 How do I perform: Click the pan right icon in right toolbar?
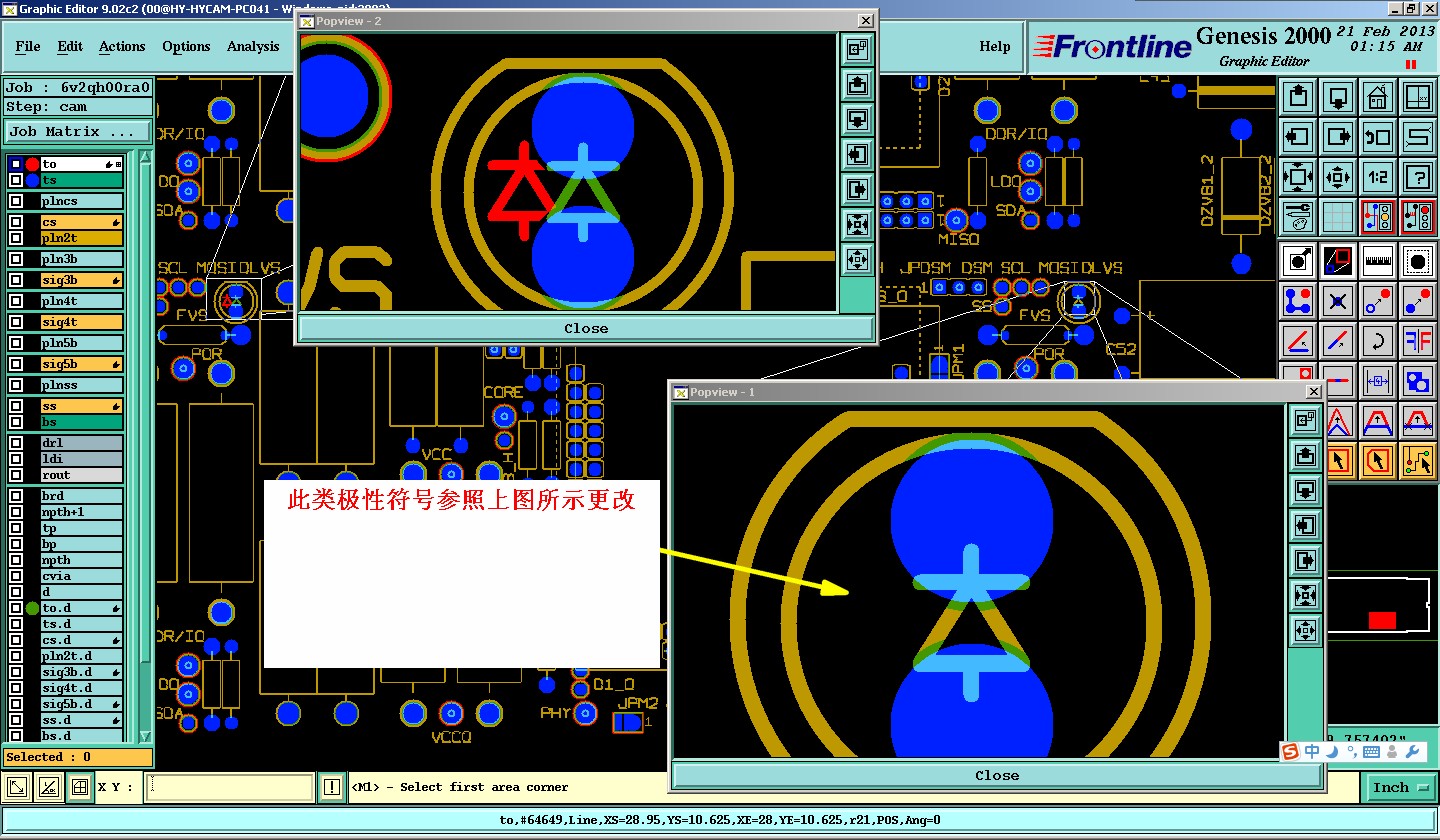[1338, 137]
